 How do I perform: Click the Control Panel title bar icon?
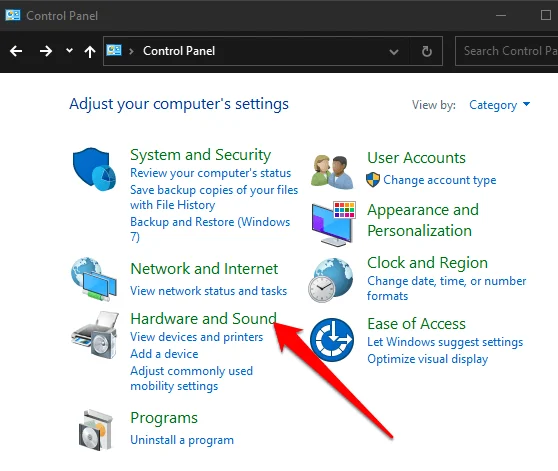pos(13,15)
